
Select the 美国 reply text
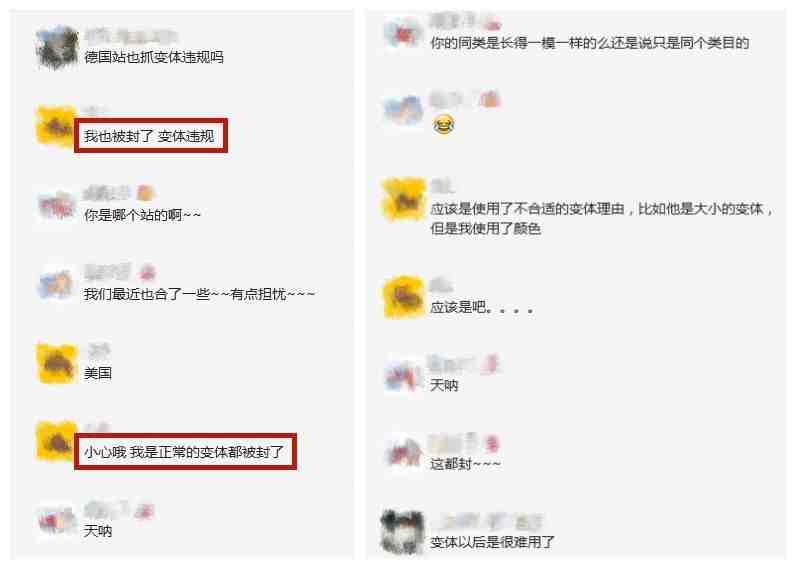97,374
